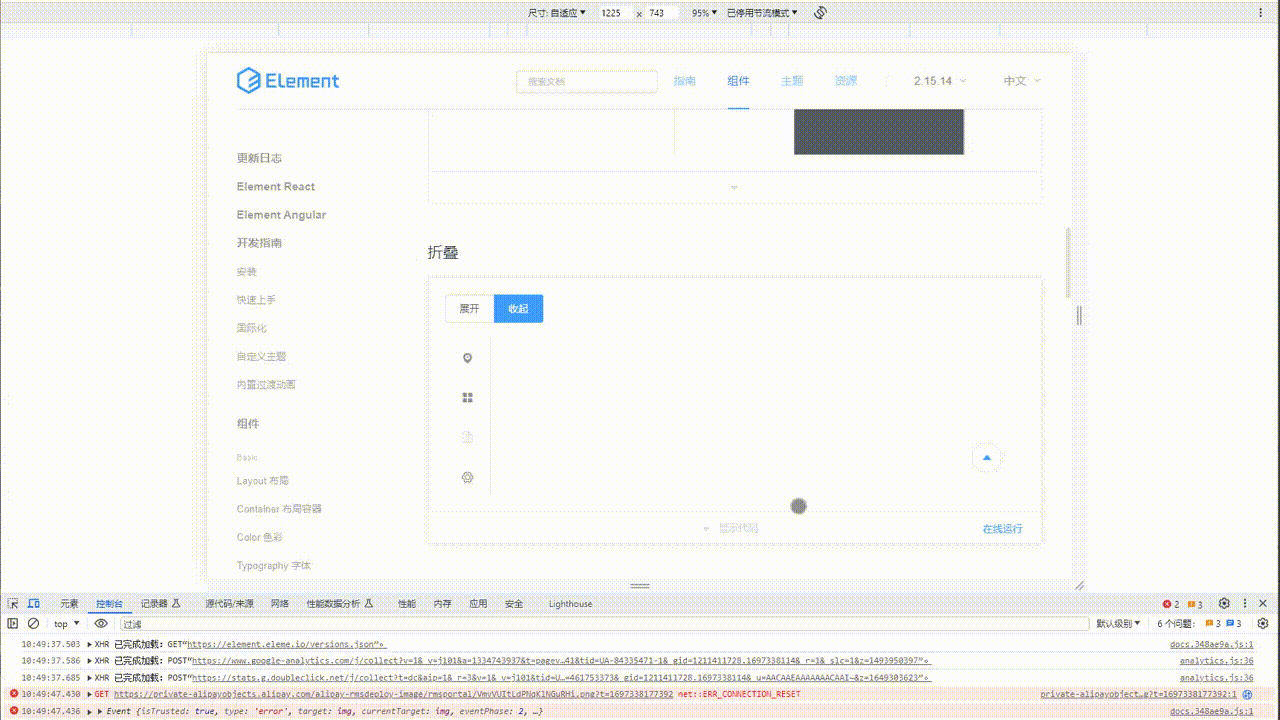
Task: Open the 资源 nav link
Action: (x=846, y=81)
